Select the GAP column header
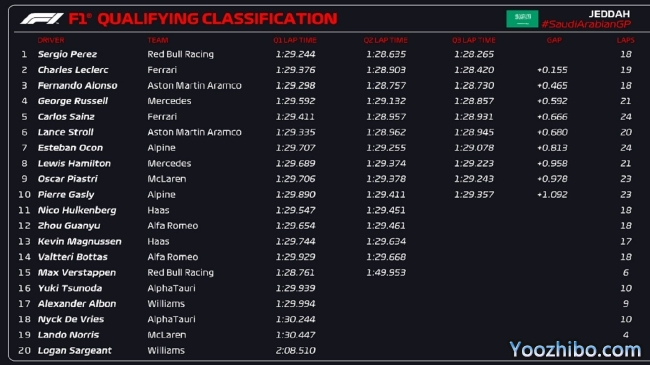This screenshot has height=365, width=650. click(x=554, y=40)
